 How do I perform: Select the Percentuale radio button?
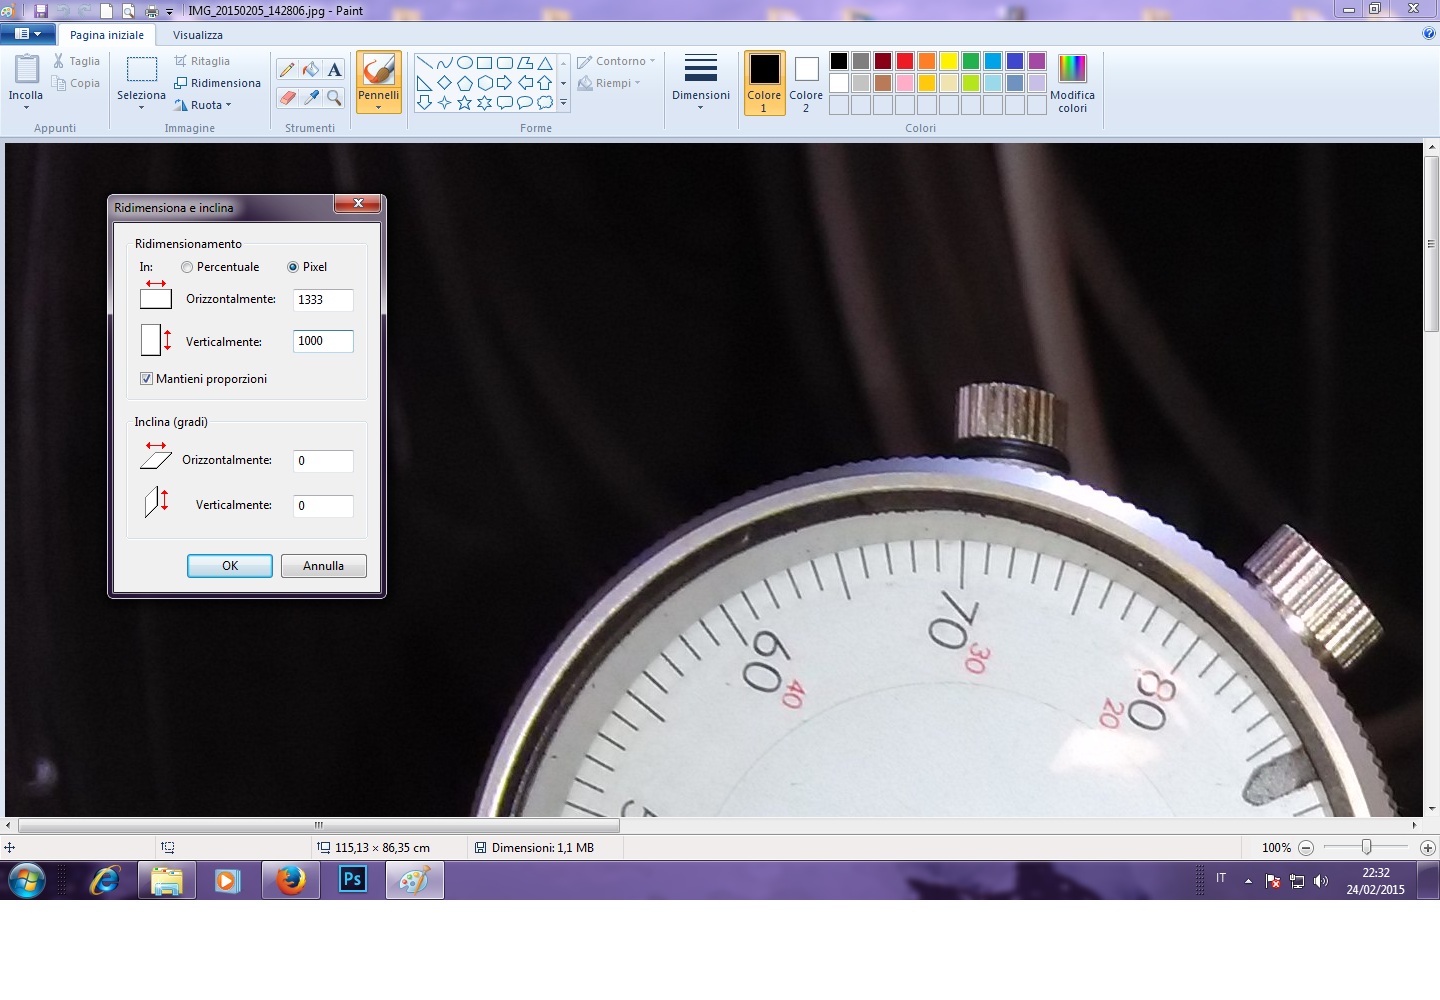pos(187,267)
